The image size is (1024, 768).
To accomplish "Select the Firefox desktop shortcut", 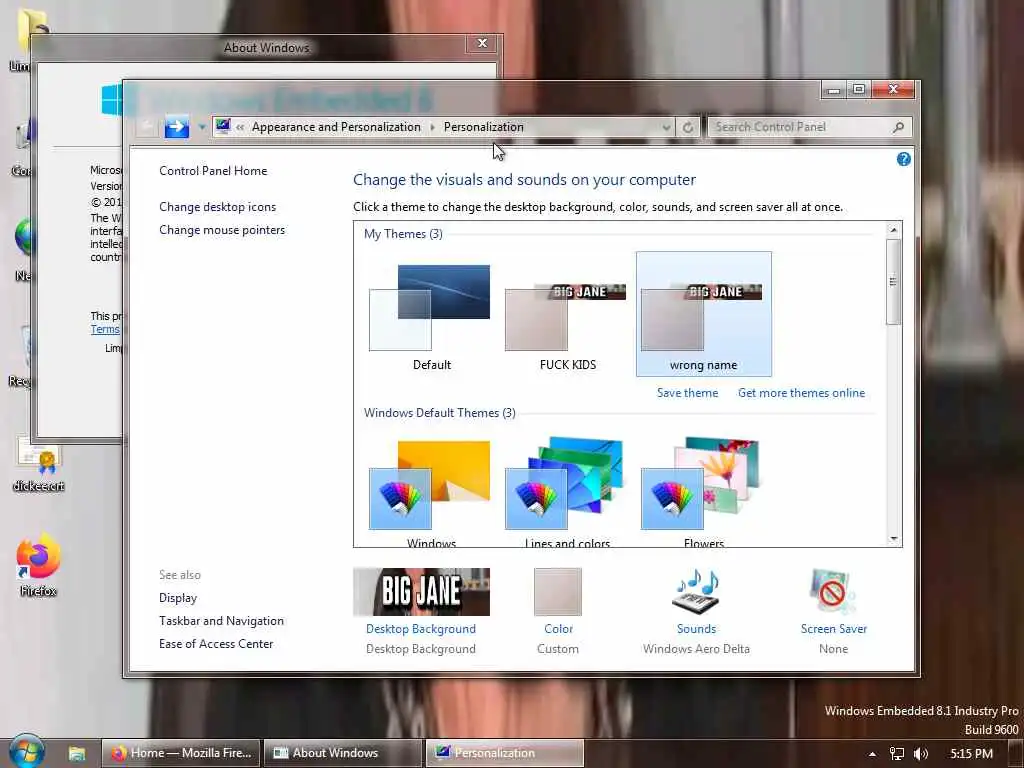I will (x=39, y=566).
